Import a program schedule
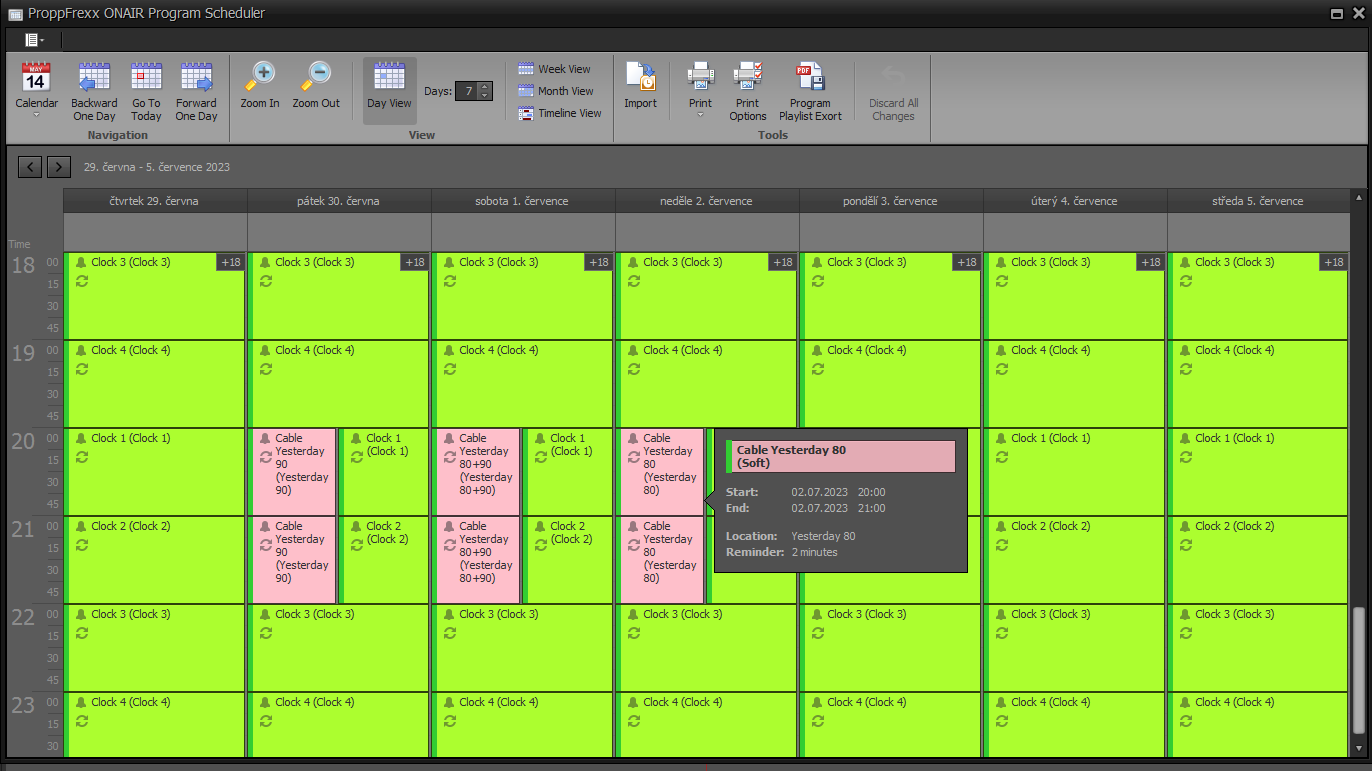Viewport: 1372px width, 771px height. click(640, 85)
